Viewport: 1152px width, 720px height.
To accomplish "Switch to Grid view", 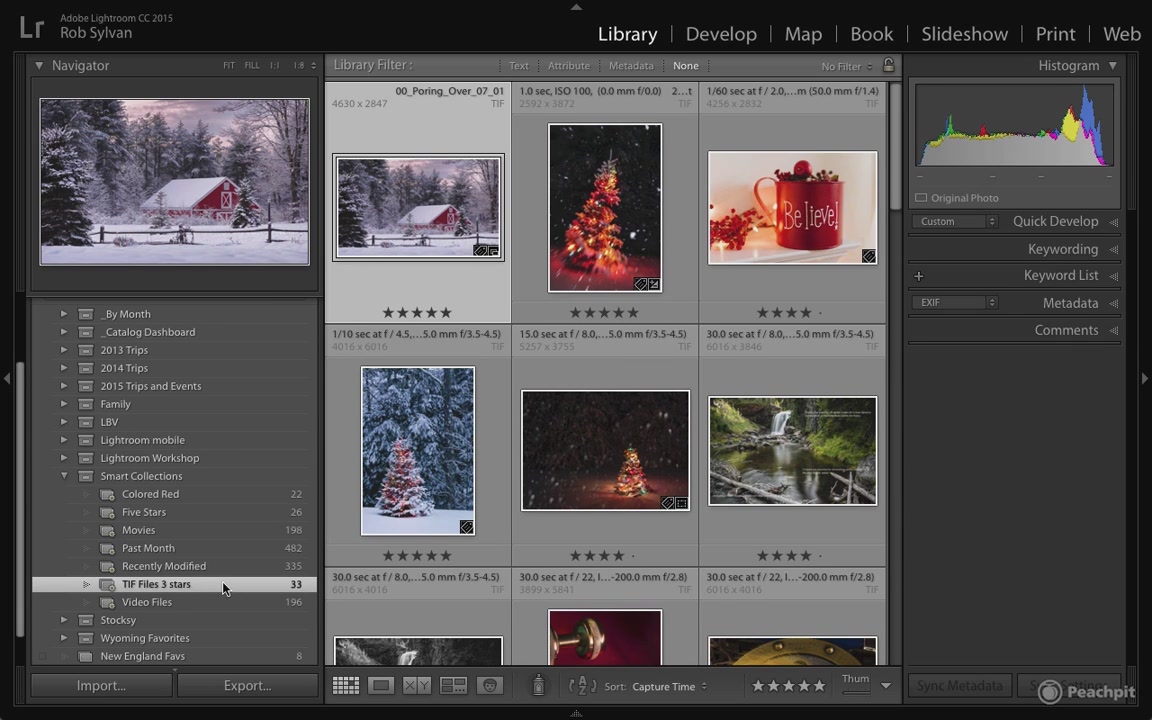I will (345, 686).
